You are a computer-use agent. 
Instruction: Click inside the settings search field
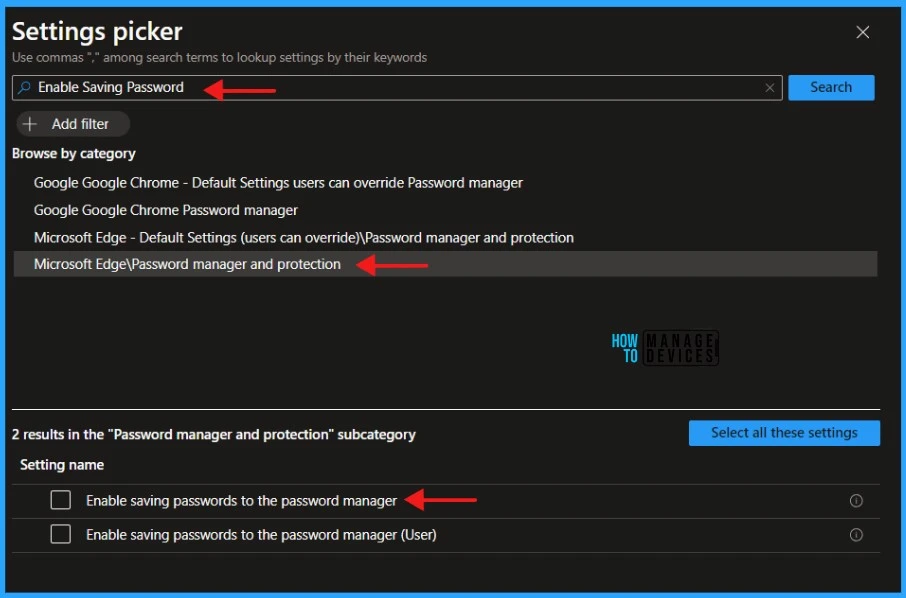point(397,87)
